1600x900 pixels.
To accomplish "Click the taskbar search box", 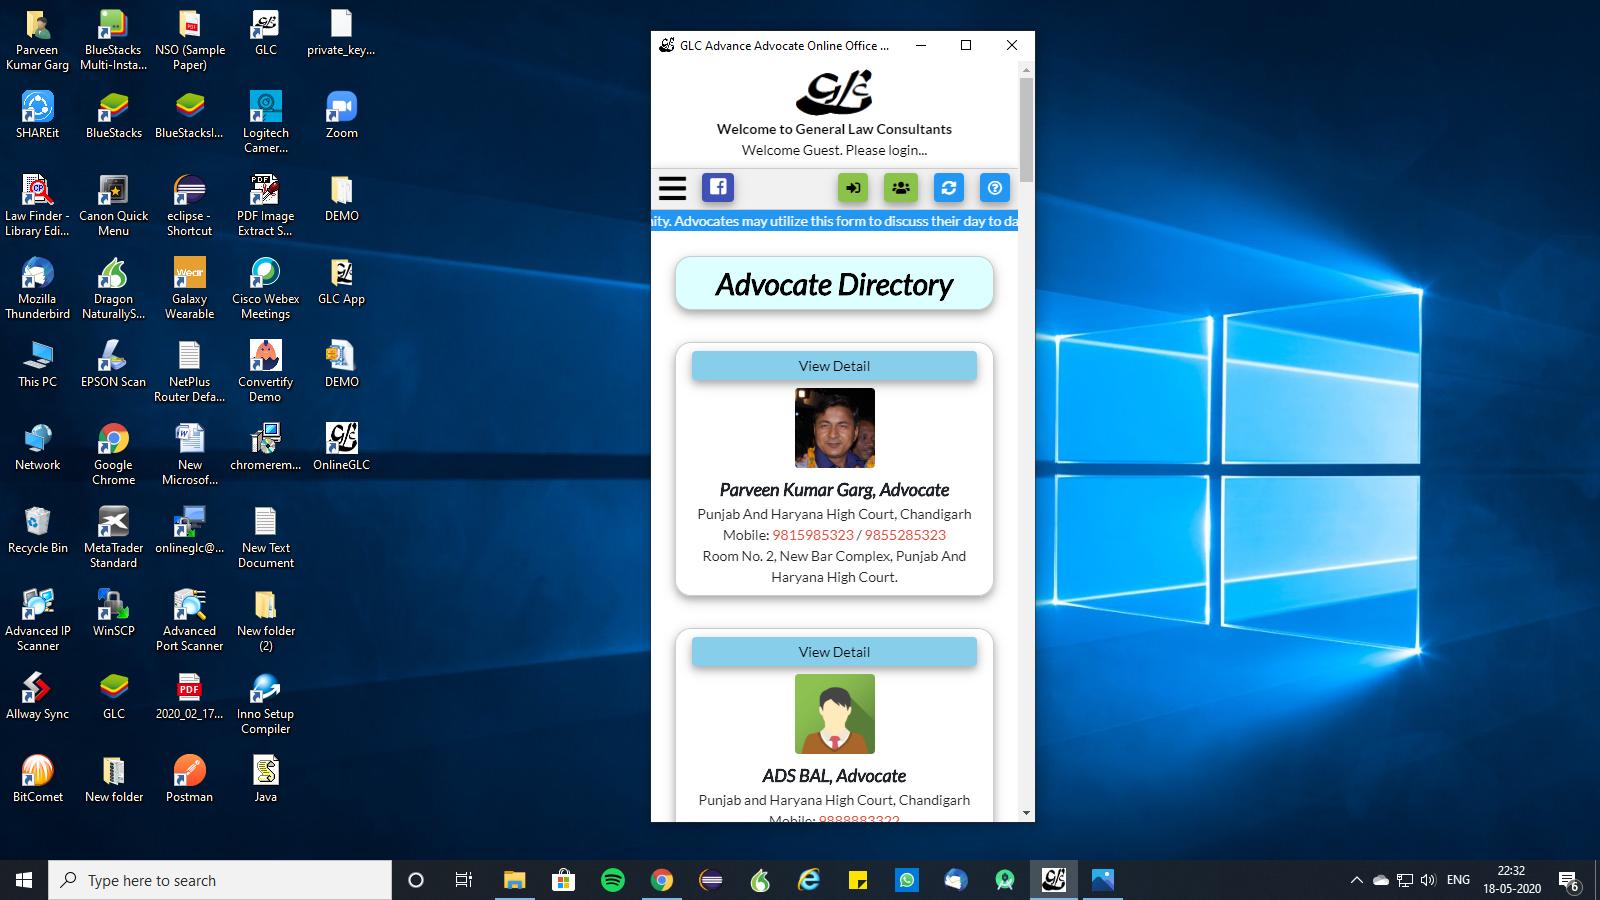I will click(x=220, y=880).
